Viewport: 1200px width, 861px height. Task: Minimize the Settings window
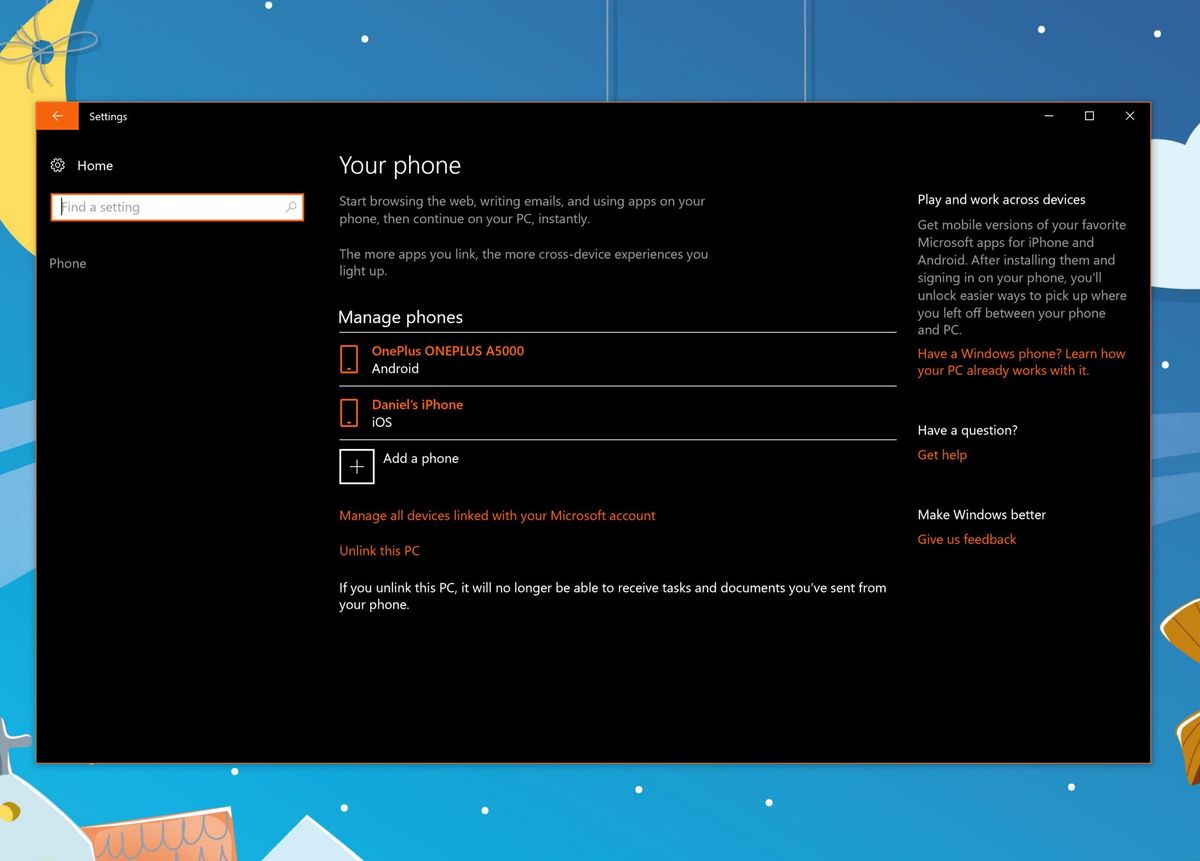point(1048,116)
